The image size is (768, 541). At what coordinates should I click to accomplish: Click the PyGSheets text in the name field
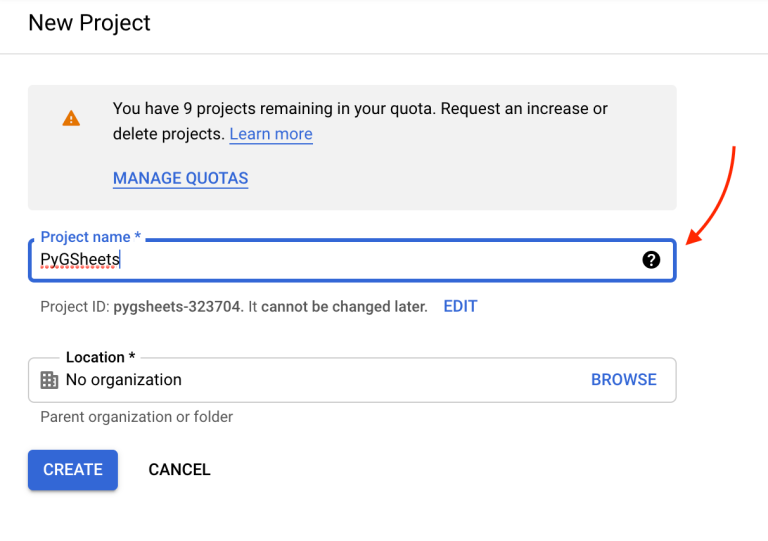coord(80,260)
